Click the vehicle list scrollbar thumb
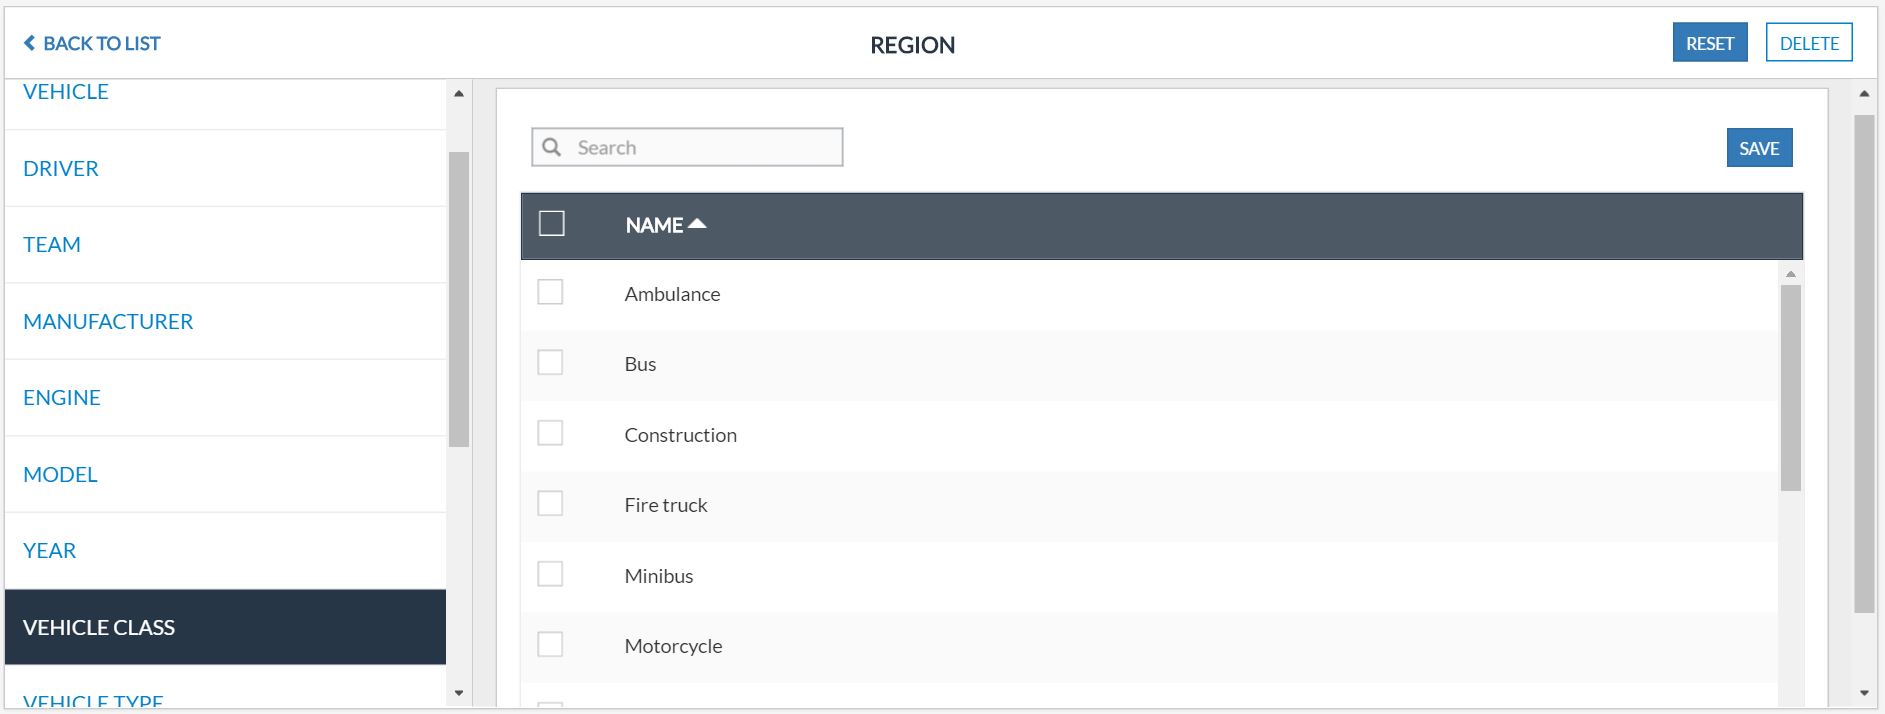This screenshot has height=714, width=1885. click(1791, 388)
